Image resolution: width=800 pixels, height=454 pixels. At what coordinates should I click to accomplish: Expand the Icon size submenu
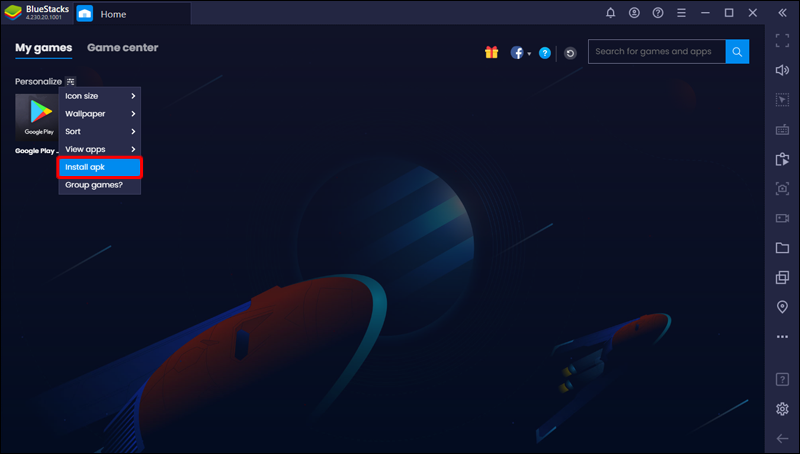click(x=99, y=96)
